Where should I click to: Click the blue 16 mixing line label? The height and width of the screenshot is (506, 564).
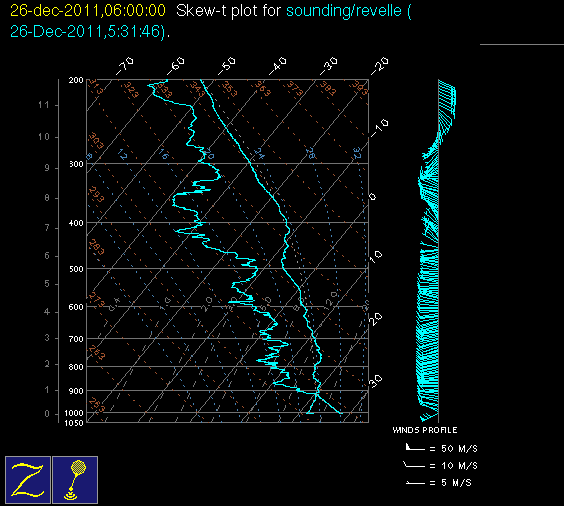[x=164, y=154]
